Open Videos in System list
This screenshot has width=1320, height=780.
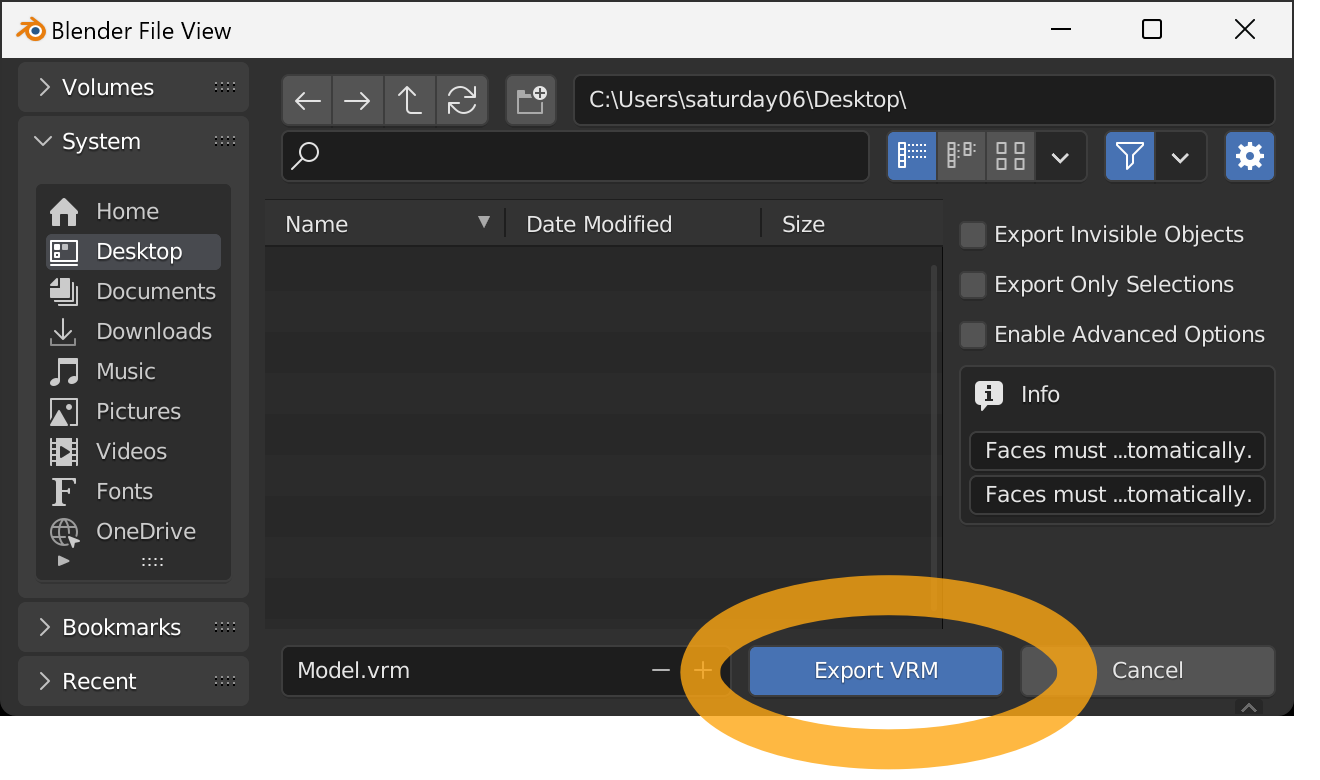point(134,451)
